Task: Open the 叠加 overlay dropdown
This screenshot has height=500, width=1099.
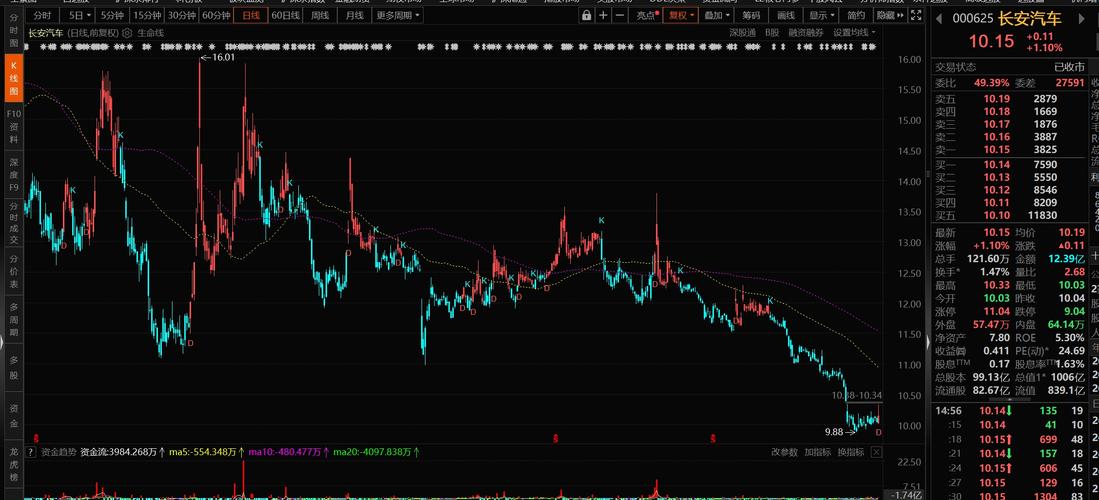Action: [718, 15]
